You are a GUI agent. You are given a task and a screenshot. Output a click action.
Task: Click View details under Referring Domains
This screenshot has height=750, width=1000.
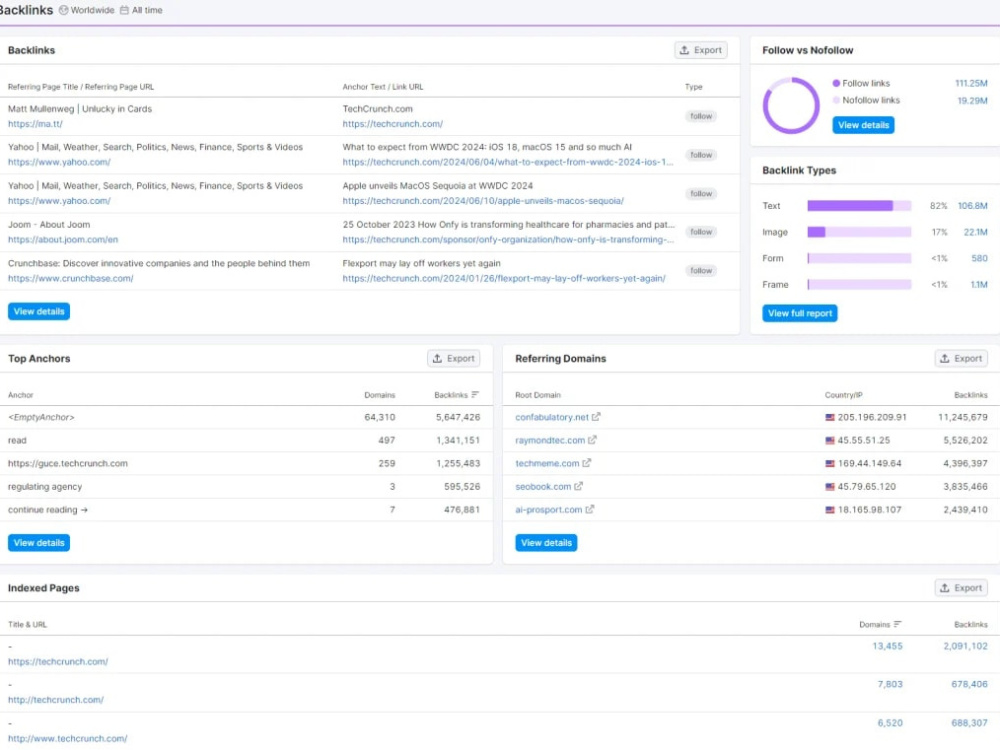coord(546,543)
